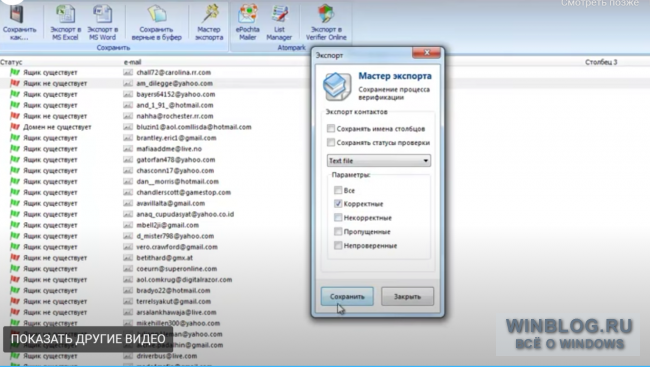
Task: Select row and_1_91_@hotmail.com
Action: (175, 105)
